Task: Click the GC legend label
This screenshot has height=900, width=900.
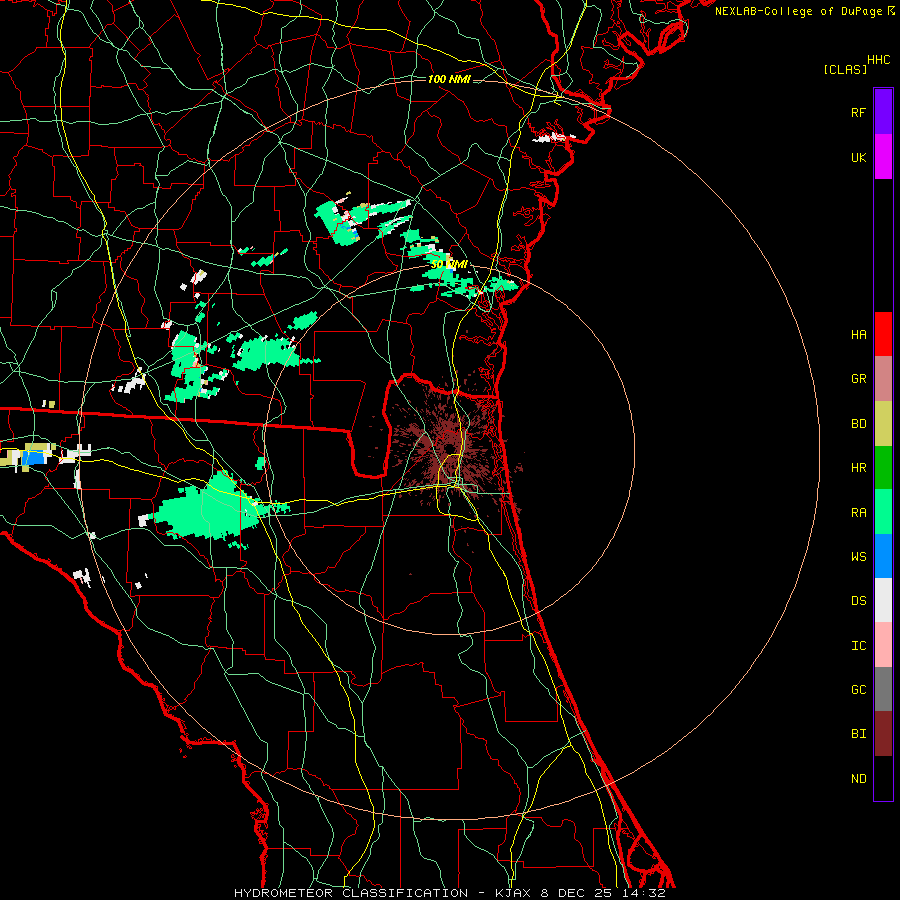Action: 859,689
